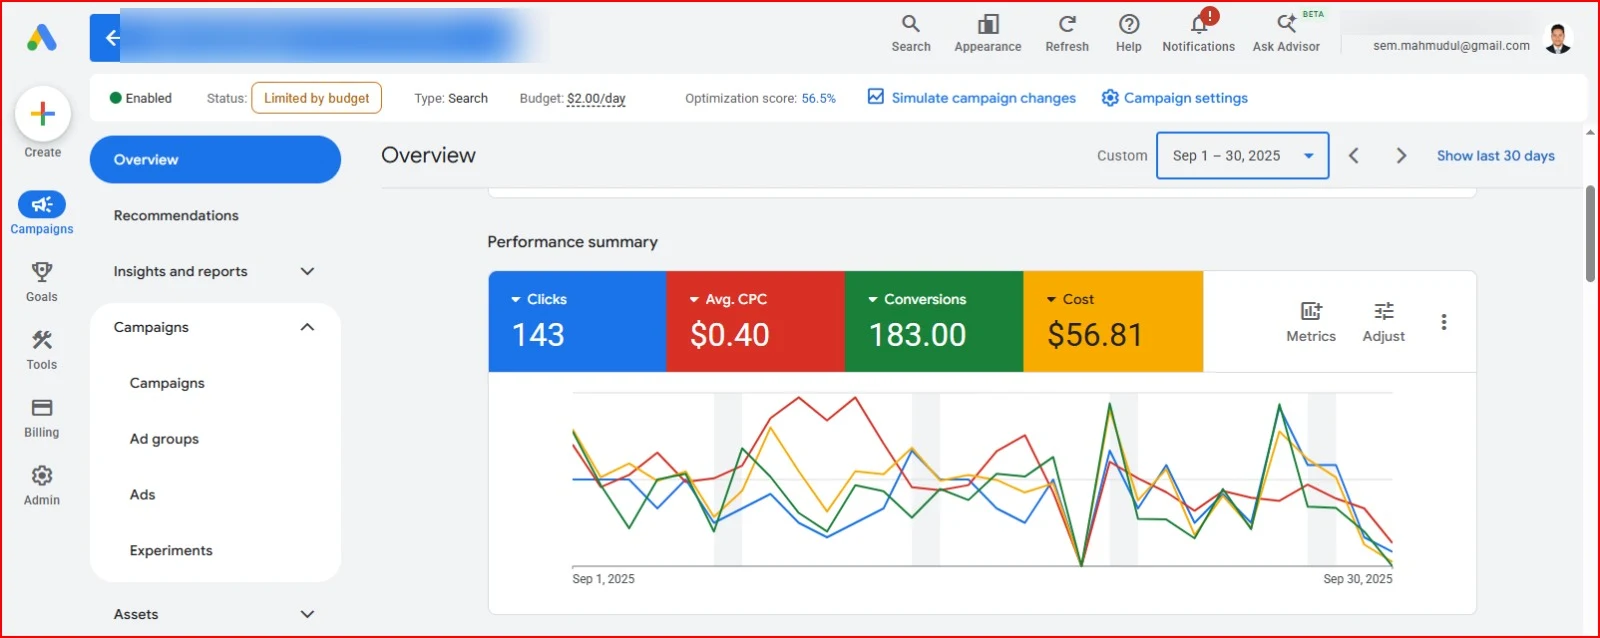Open the account profile picture
The image size is (1600, 638).
coord(1558,39)
